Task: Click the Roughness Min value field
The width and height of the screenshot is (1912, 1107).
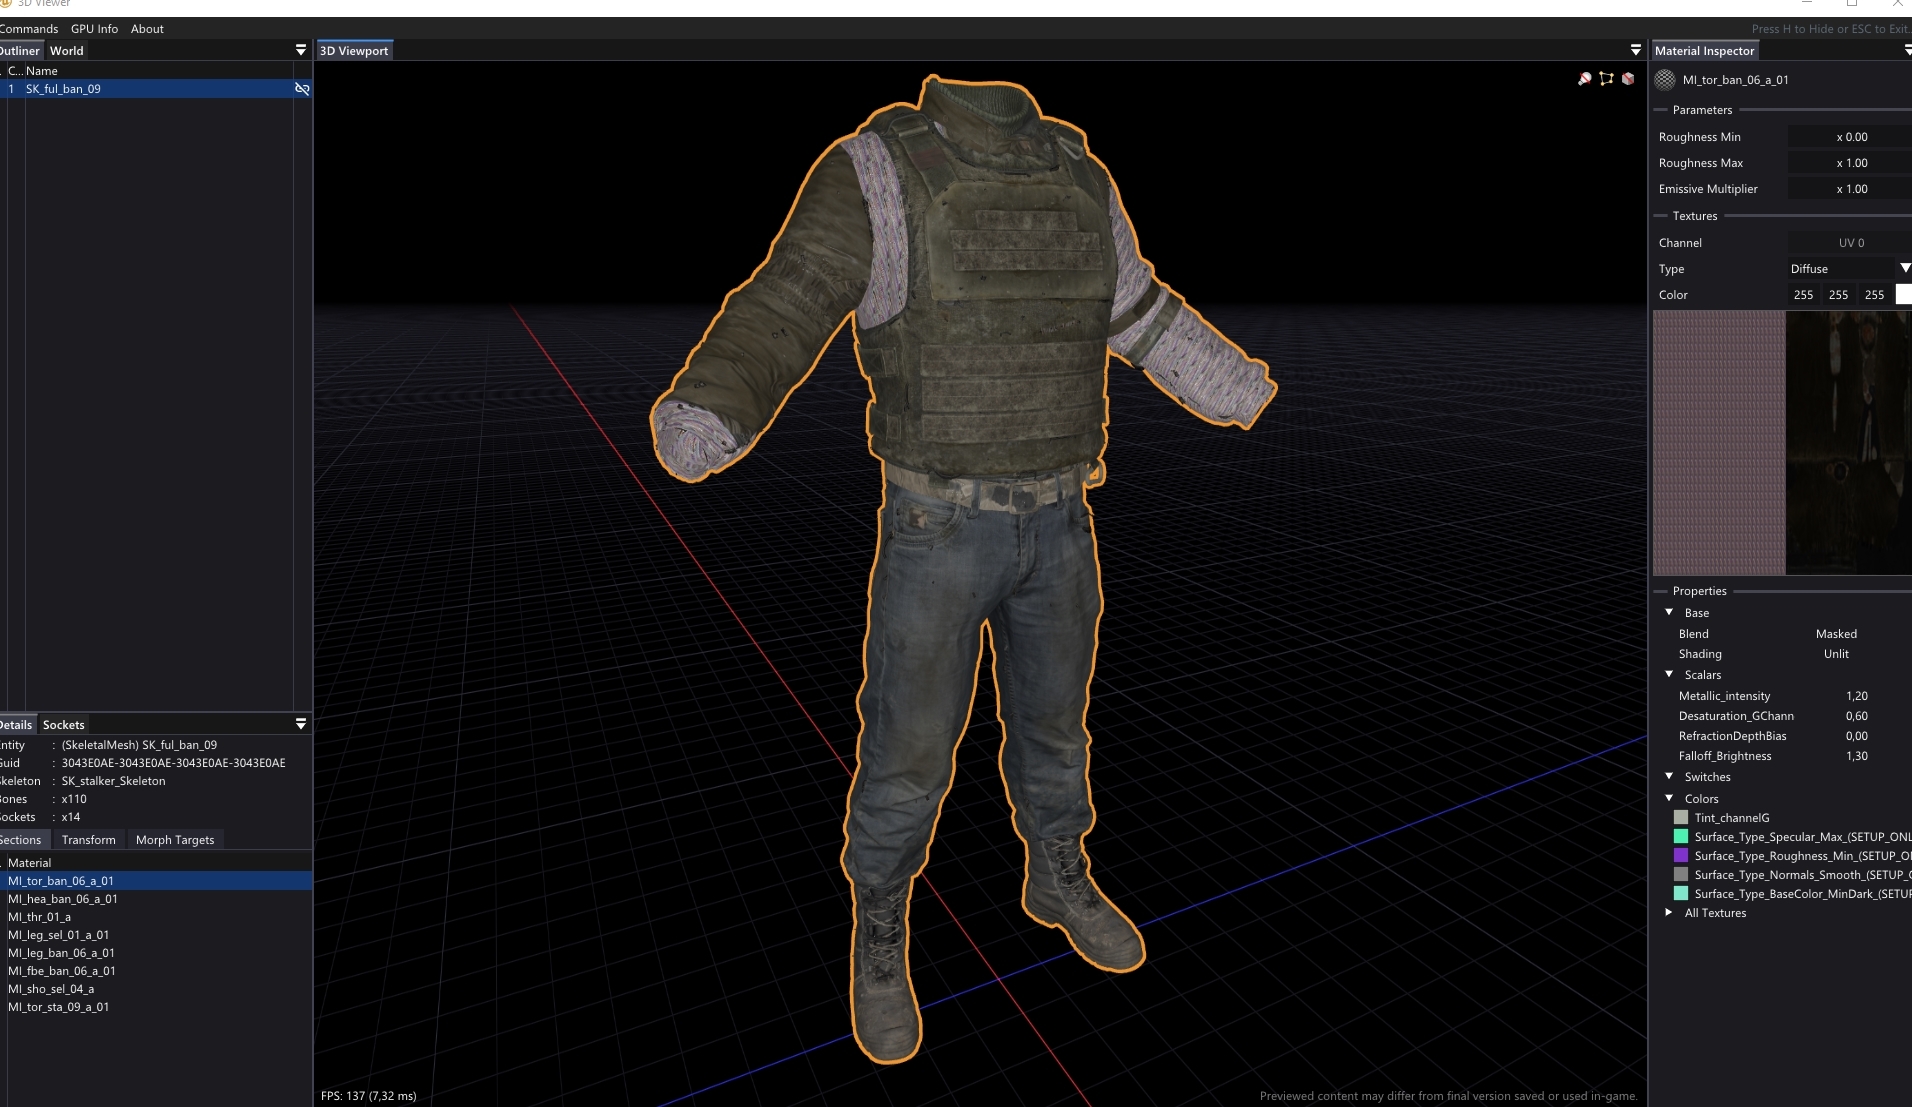Action: tap(1850, 137)
